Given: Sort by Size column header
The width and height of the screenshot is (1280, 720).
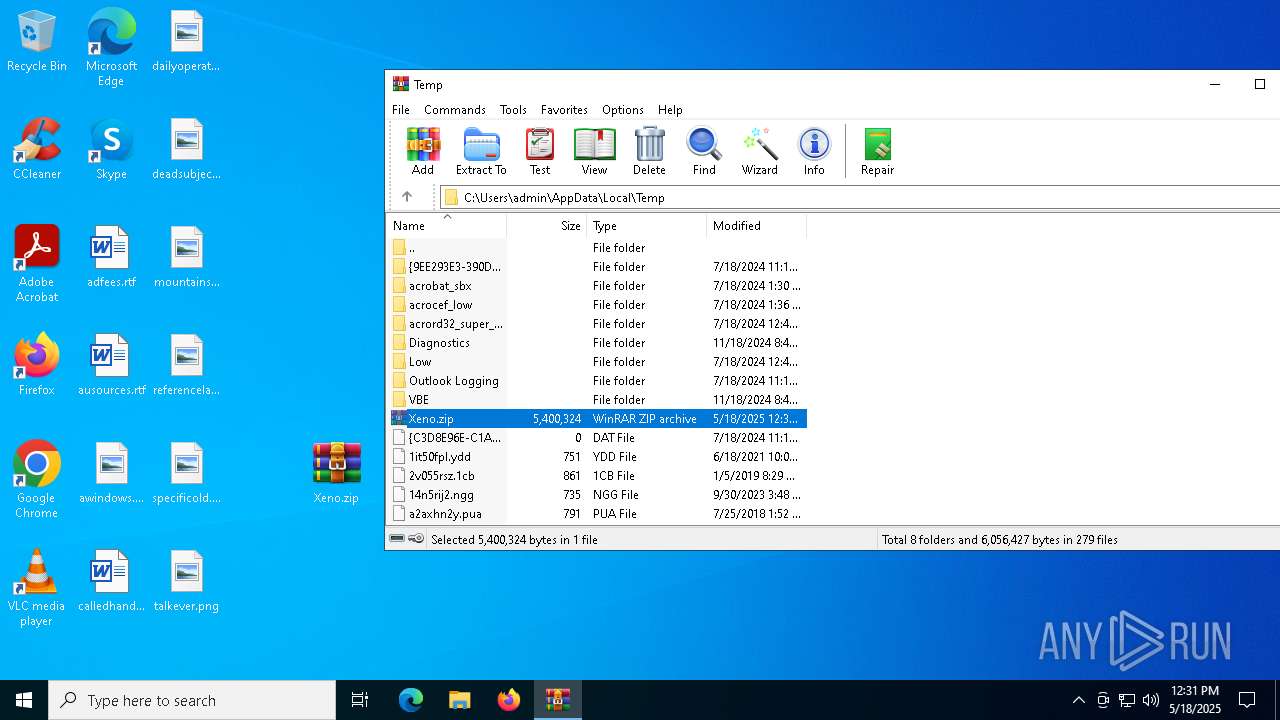Looking at the screenshot, I should click(x=546, y=226).
